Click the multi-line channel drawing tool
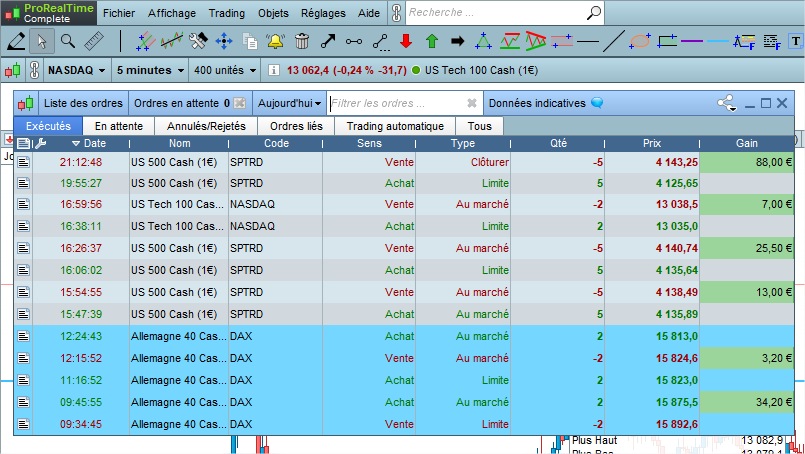Image resolution: width=805 pixels, height=454 pixels. tap(145, 41)
